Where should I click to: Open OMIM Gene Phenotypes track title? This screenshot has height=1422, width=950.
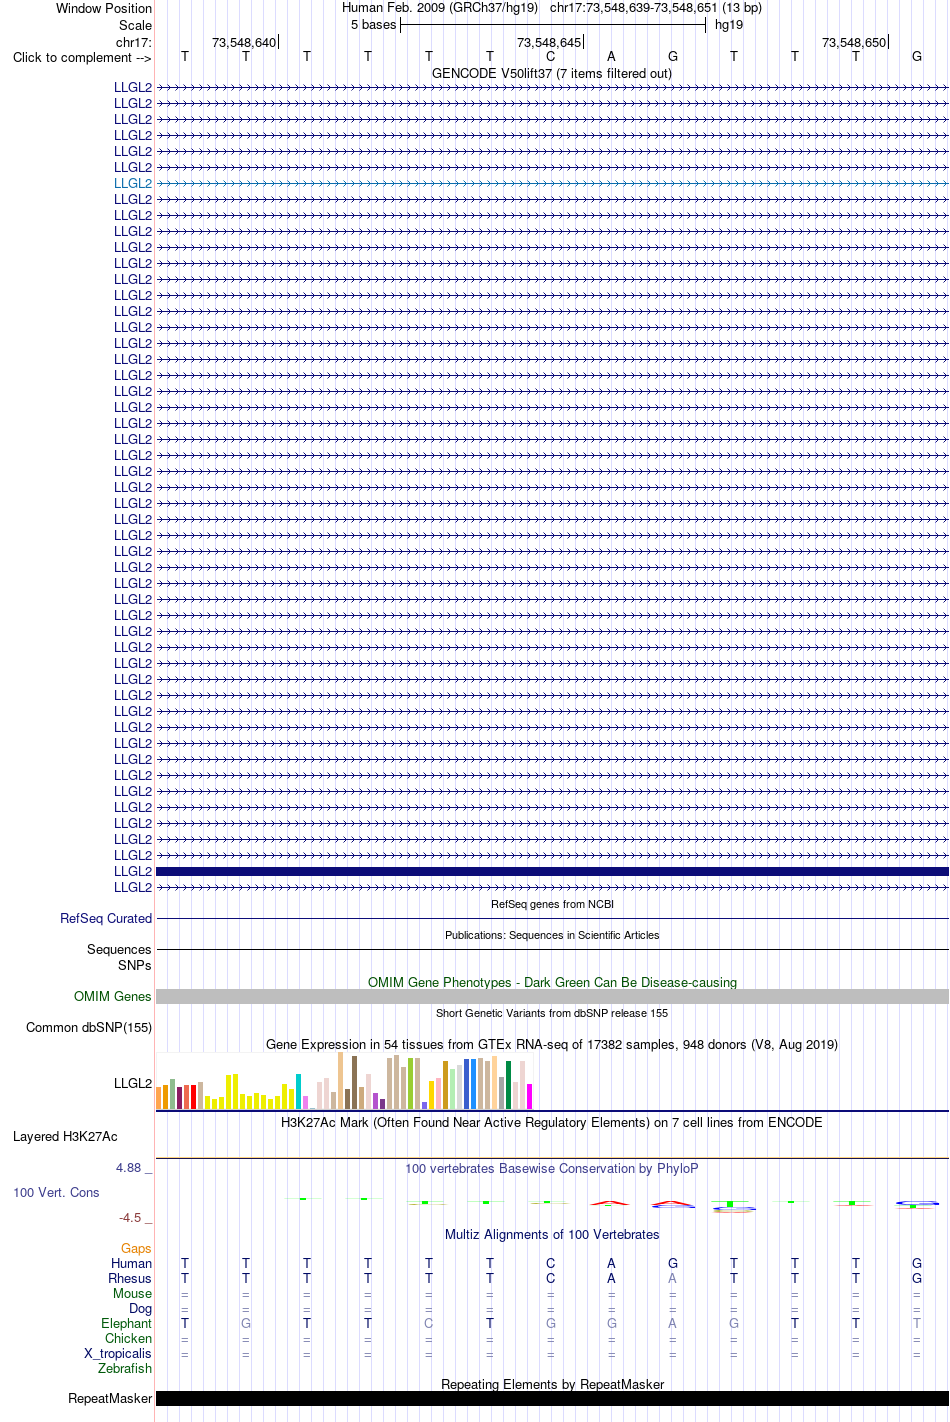(552, 982)
